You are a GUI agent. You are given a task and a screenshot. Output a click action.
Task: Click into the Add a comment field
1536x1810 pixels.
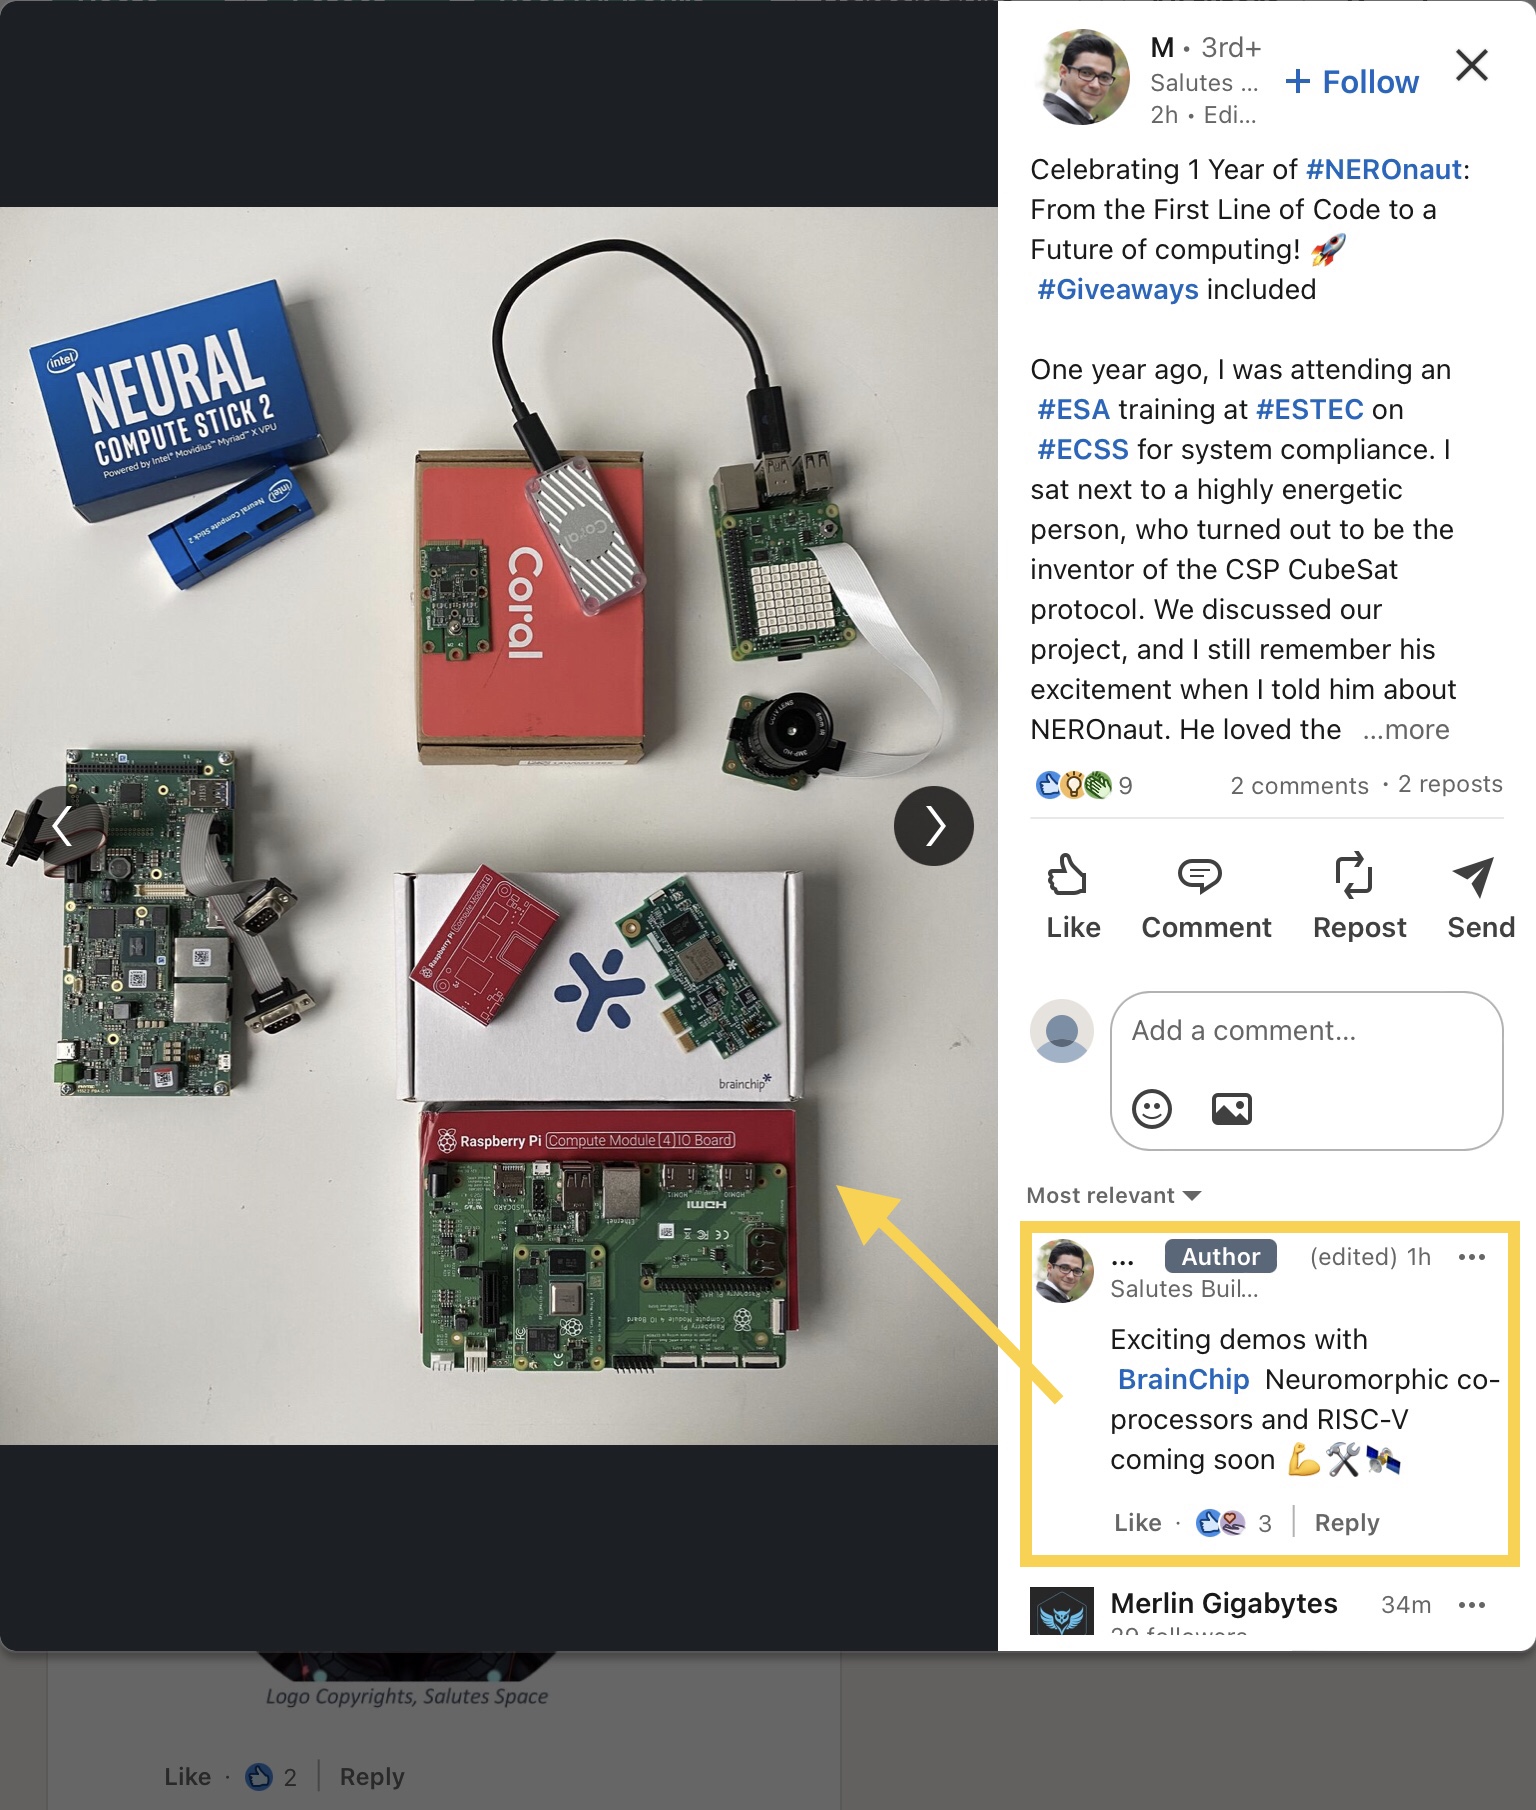point(1305,1031)
